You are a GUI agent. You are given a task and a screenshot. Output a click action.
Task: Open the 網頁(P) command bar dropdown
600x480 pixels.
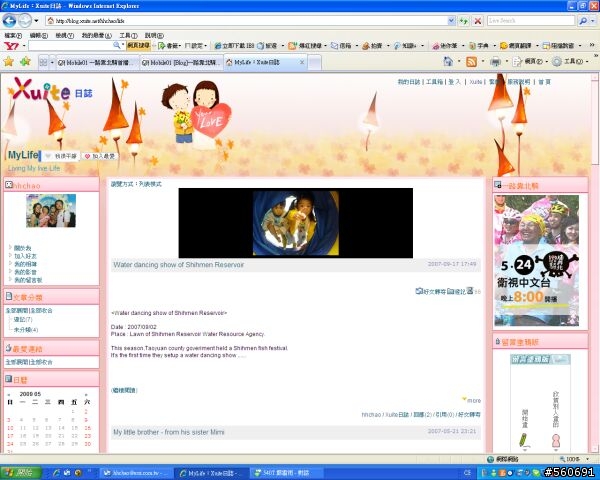(531, 61)
